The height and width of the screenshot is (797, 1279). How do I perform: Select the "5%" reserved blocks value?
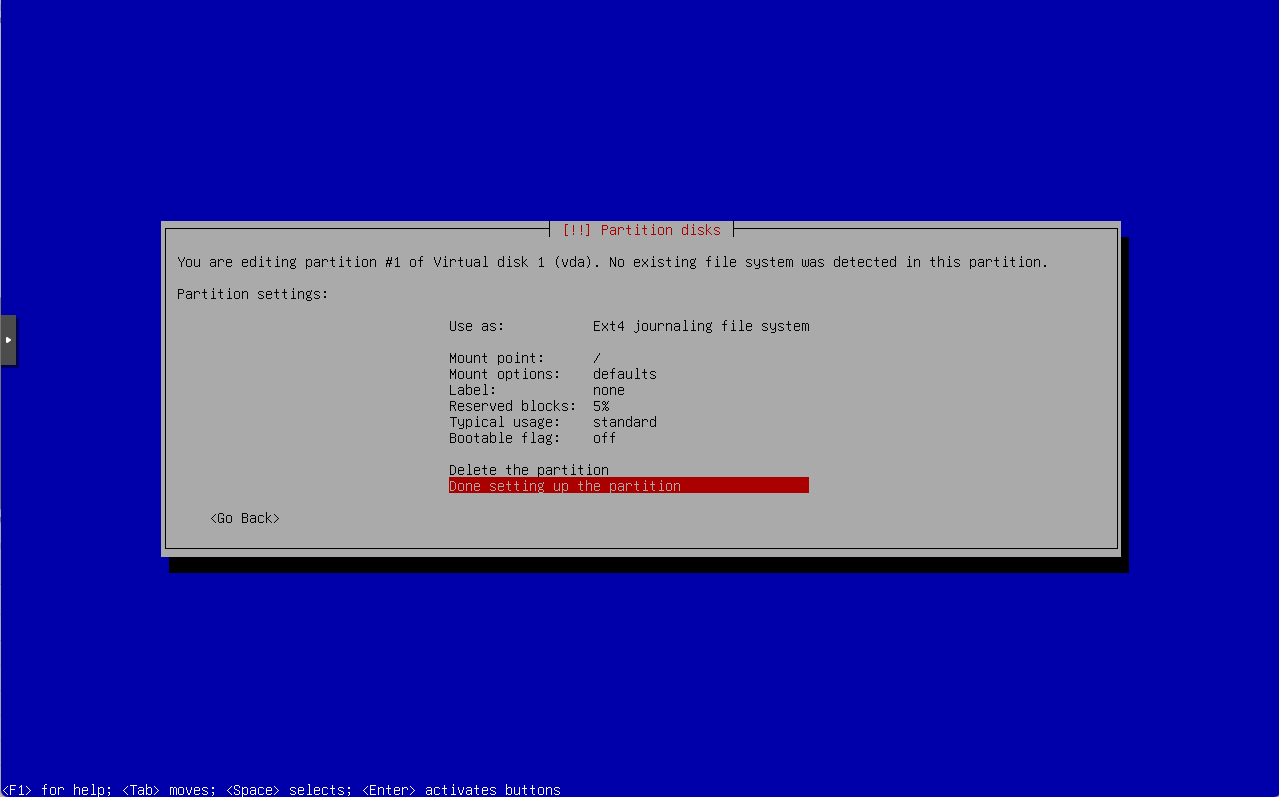point(600,405)
